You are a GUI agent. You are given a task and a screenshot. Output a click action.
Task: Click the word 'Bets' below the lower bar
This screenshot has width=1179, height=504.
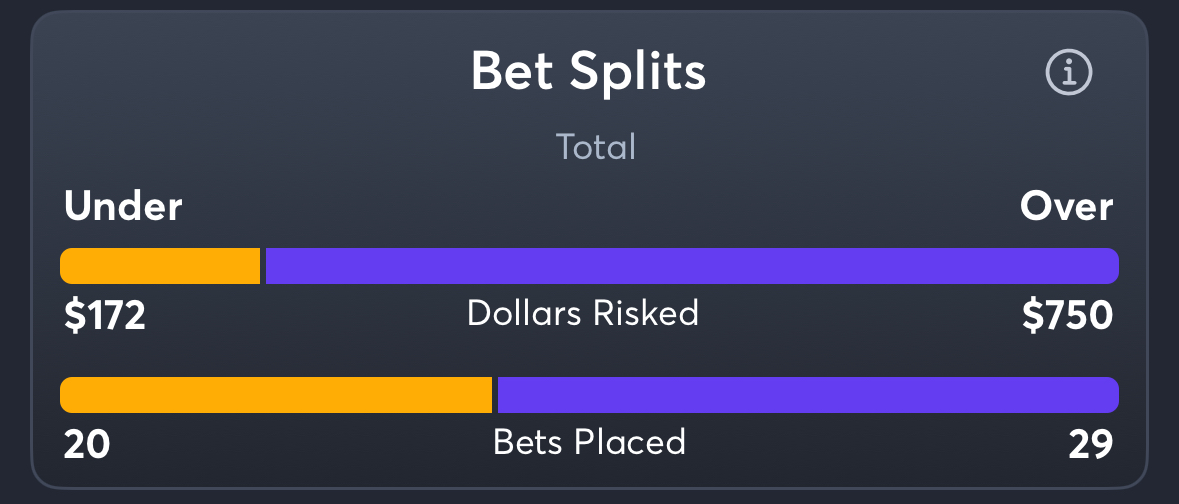tap(527, 442)
